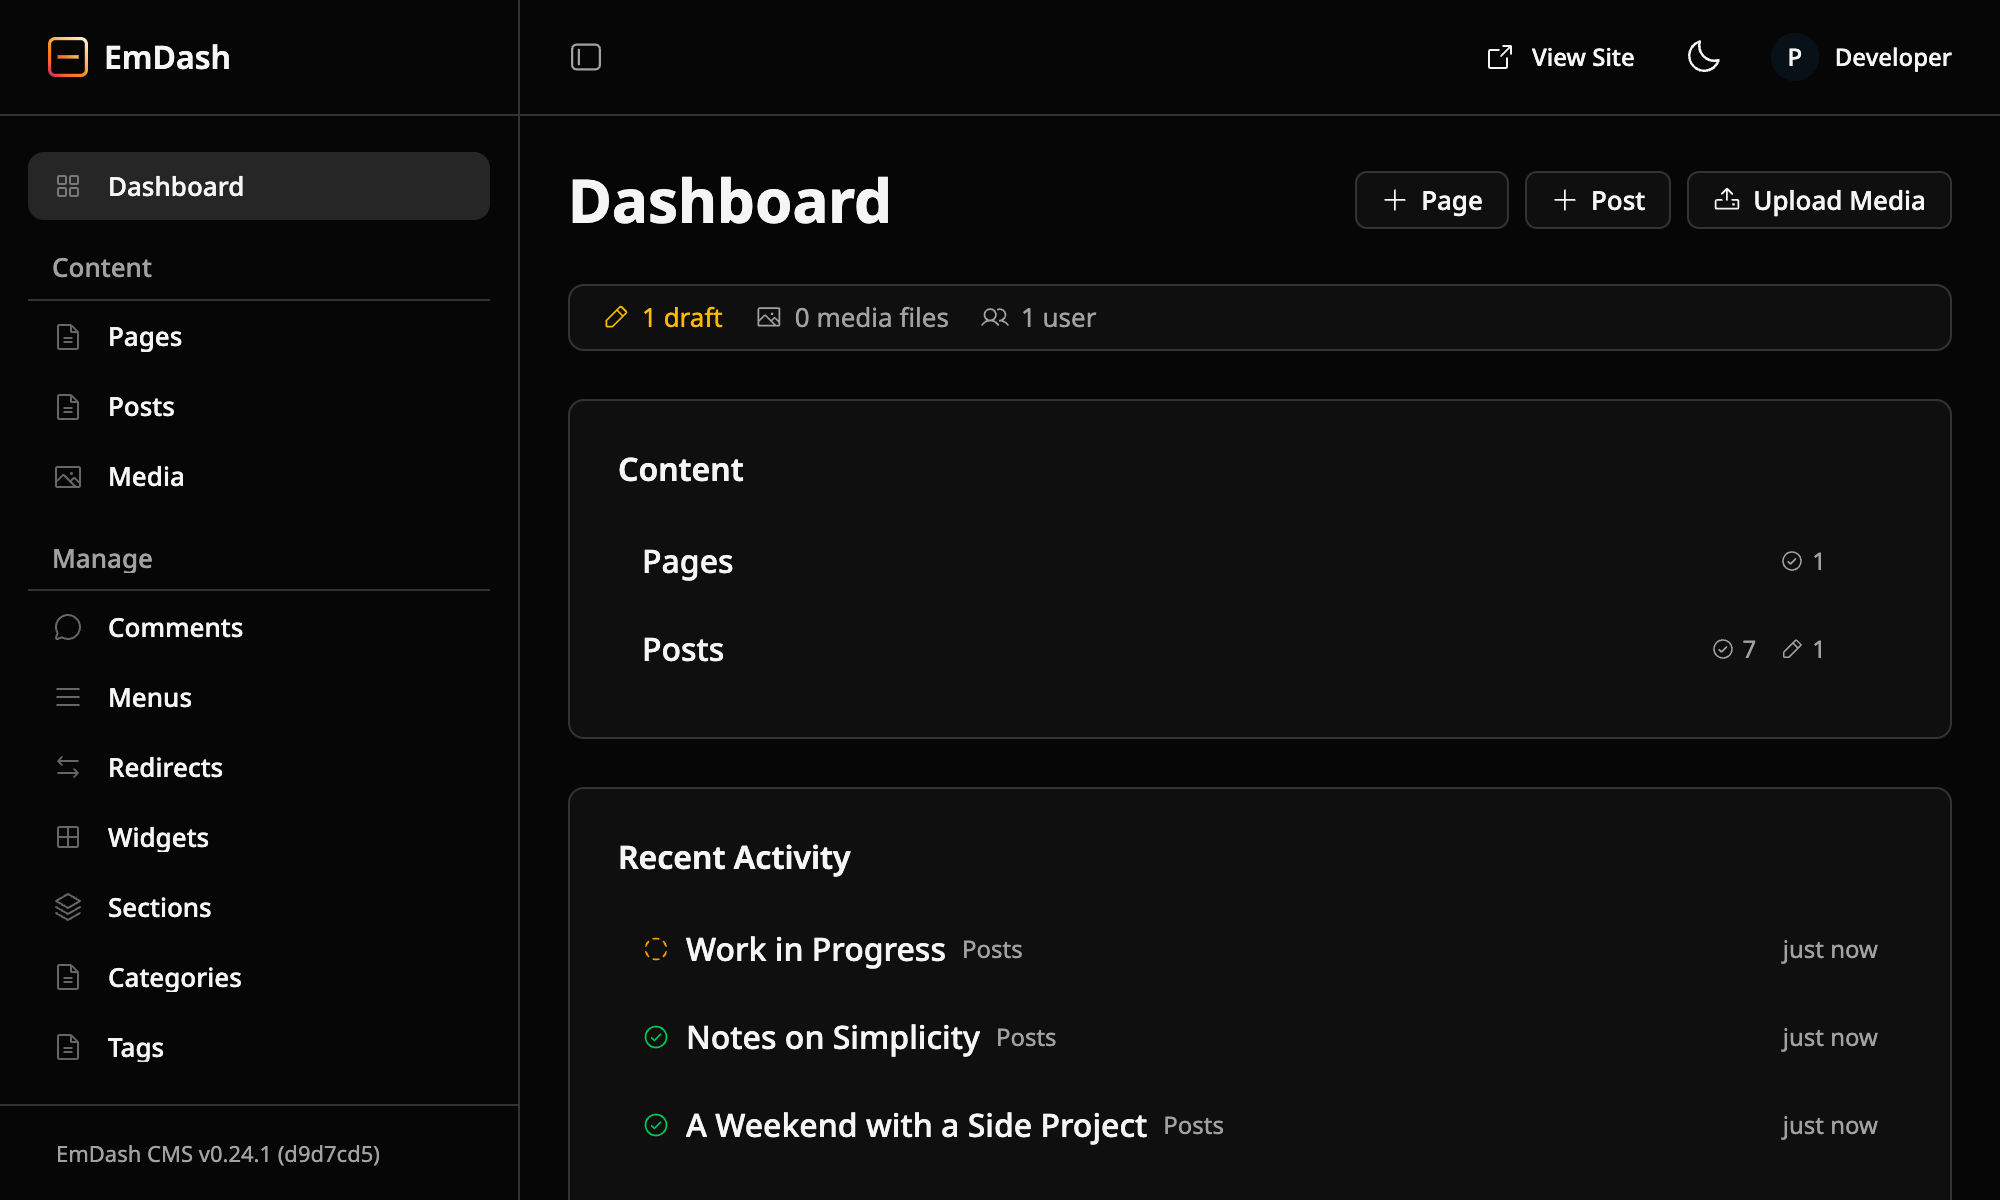The height and width of the screenshot is (1200, 2000).
Task: Click the Sections layers icon
Action: point(68,907)
